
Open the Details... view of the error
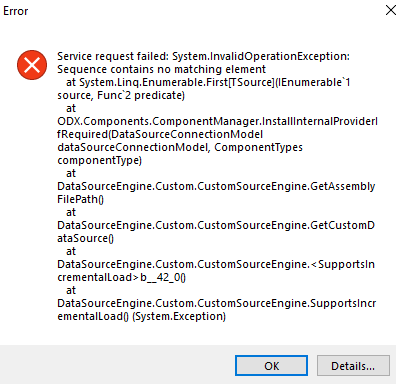353,366
